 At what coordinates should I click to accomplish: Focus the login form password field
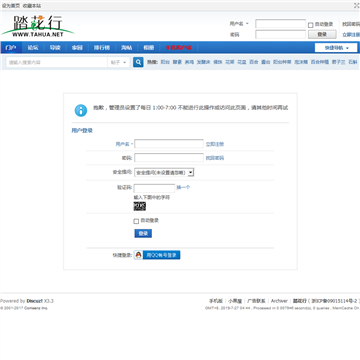(x=169, y=158)
